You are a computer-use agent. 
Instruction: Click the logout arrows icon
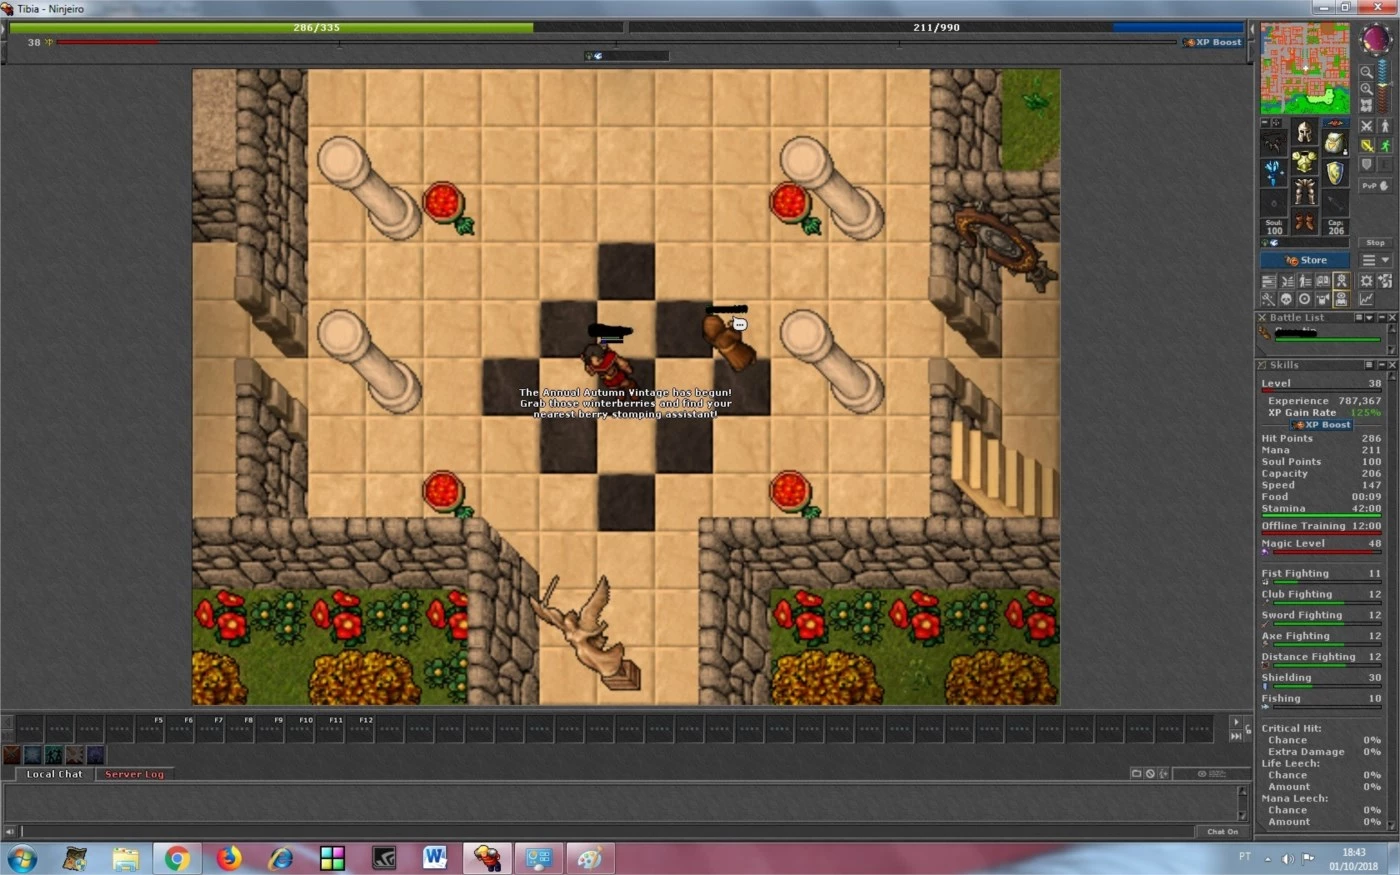1385,281
